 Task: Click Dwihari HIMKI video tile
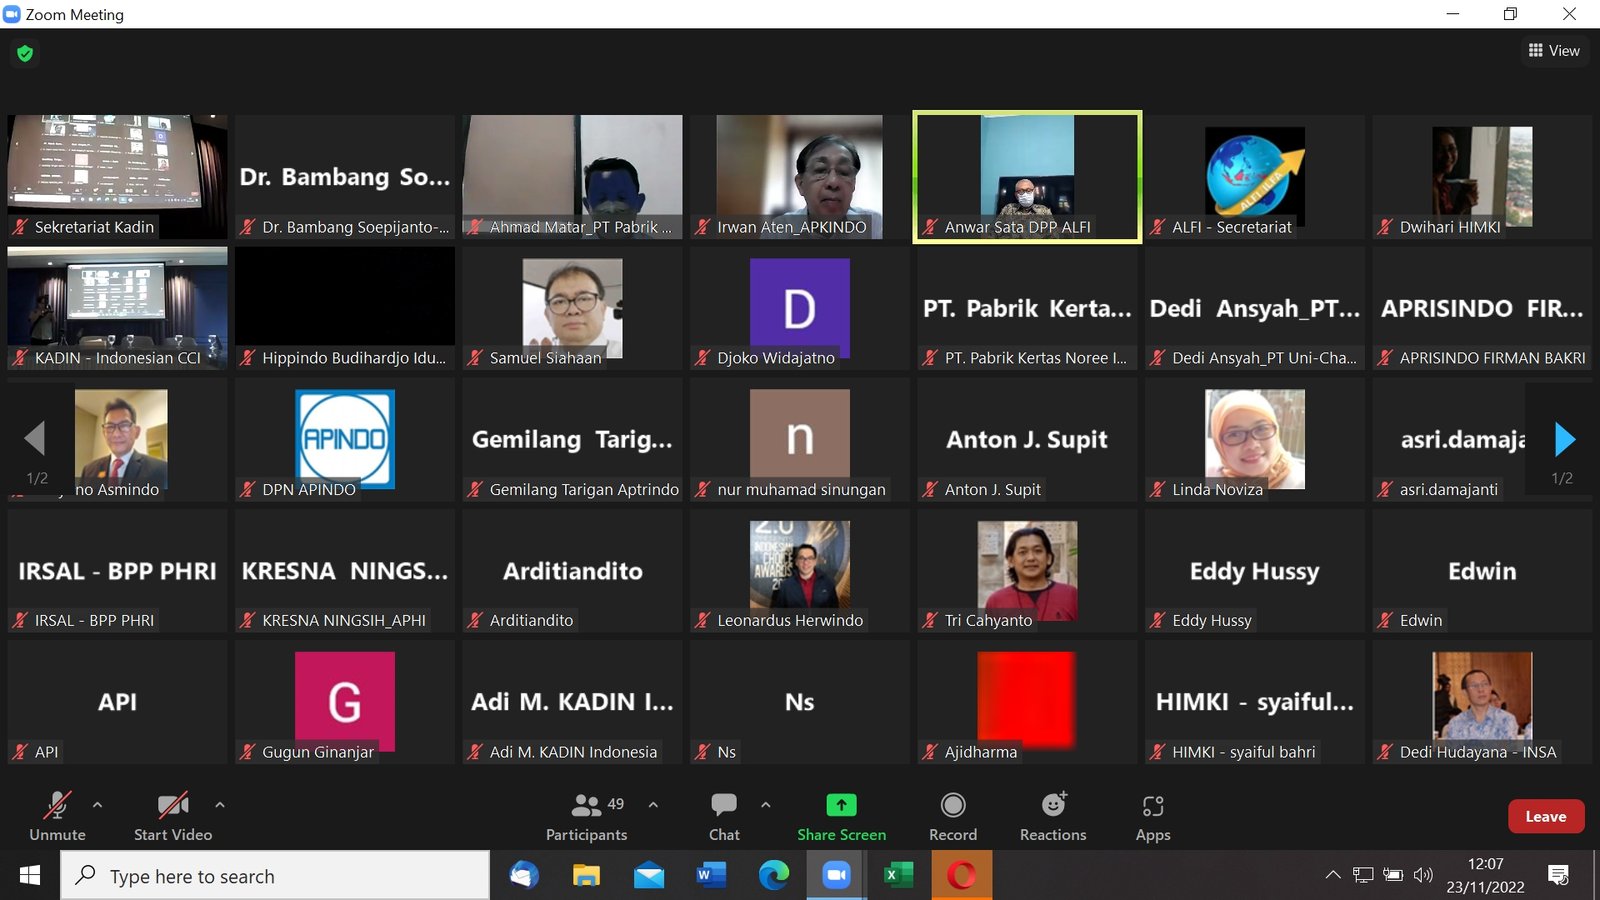(x=1482, y=176)
